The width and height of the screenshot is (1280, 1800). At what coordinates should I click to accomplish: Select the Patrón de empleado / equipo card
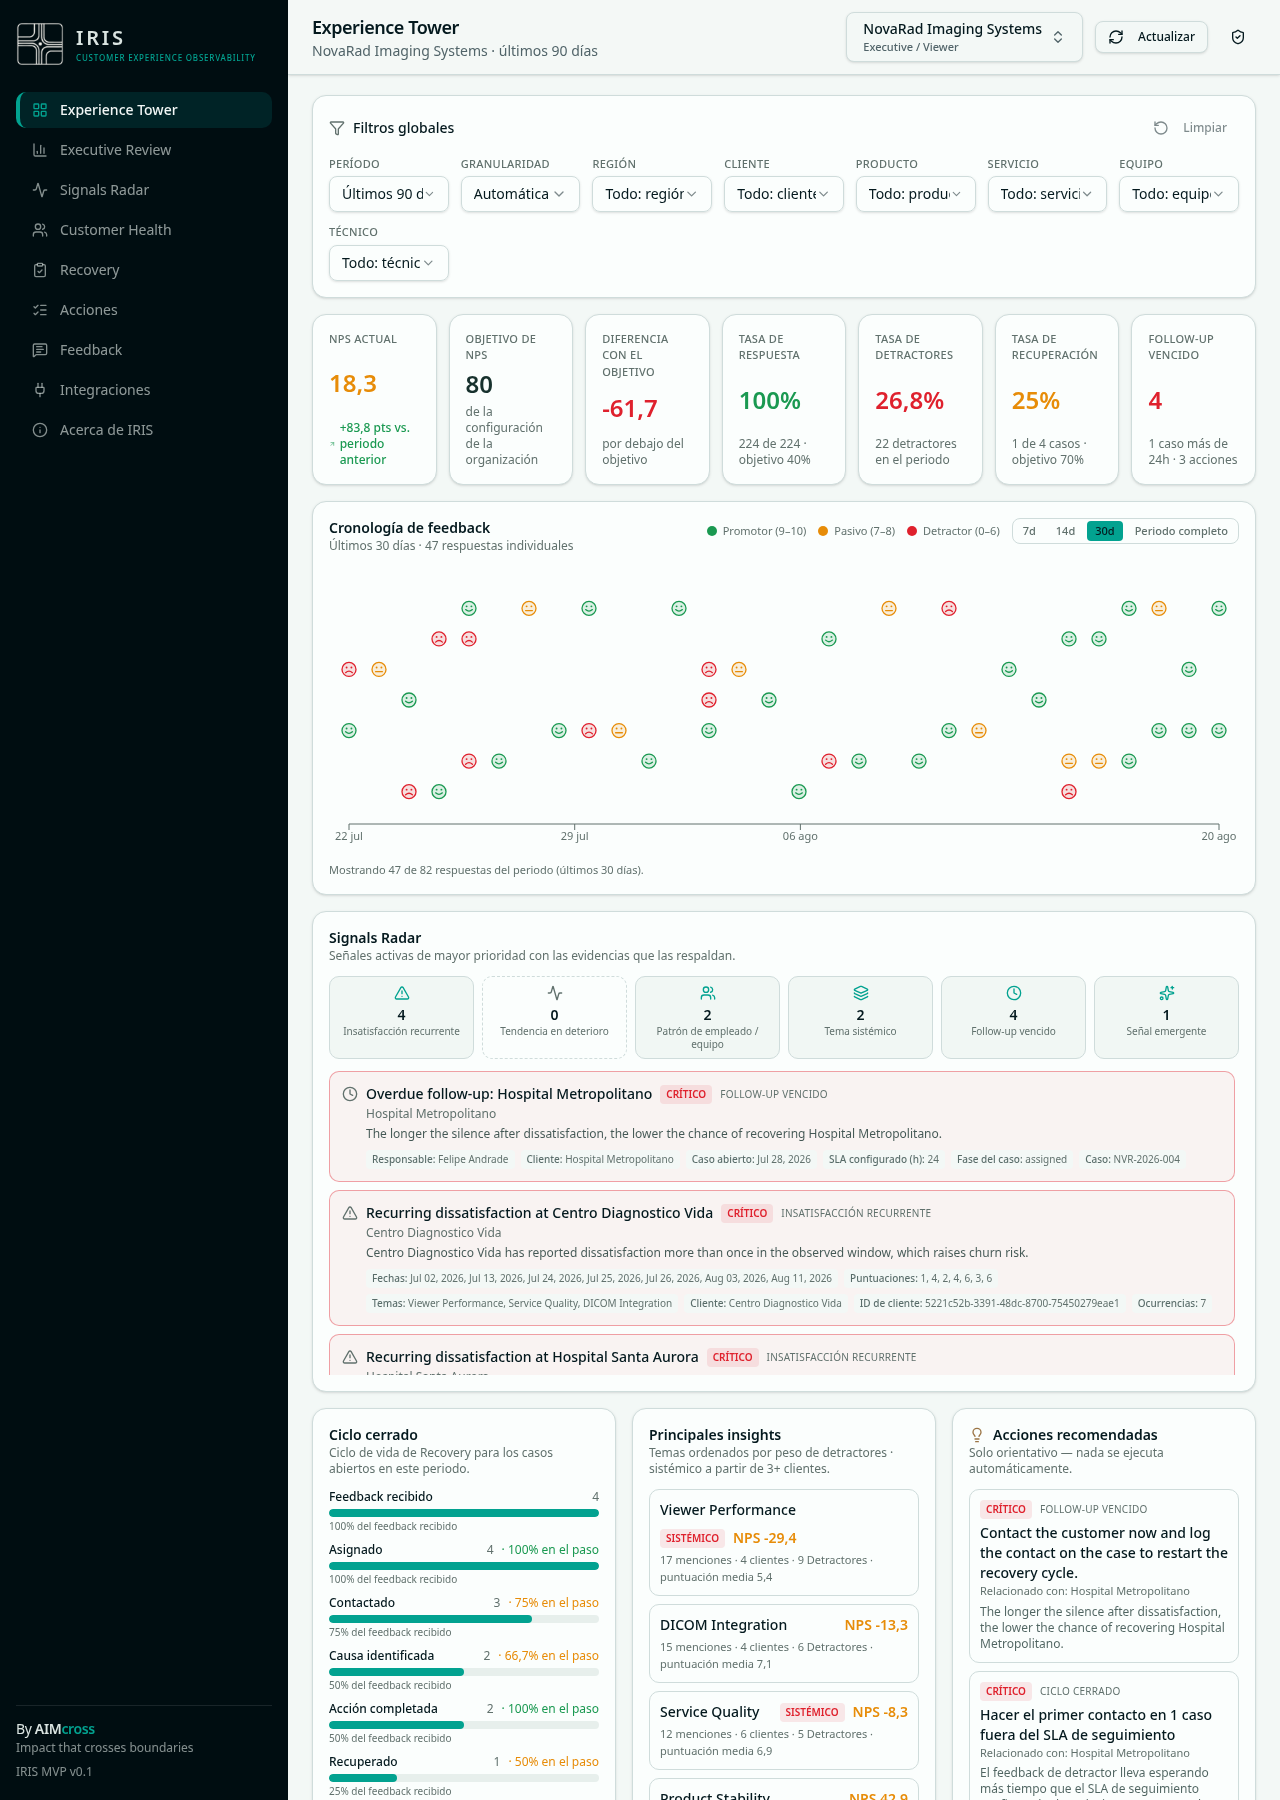[x=707, y=1017]
